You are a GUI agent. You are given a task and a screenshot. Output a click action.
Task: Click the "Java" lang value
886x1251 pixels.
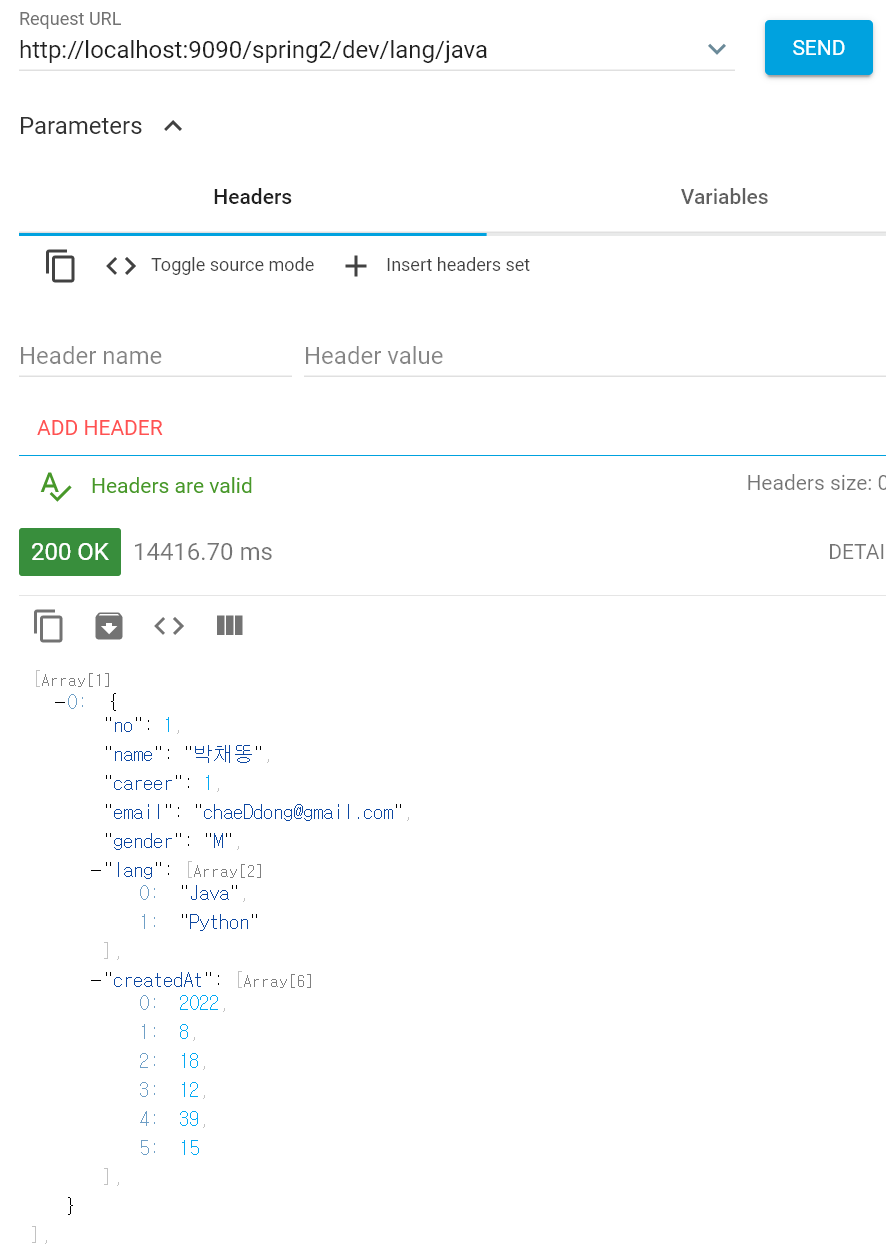click(210, 893)
